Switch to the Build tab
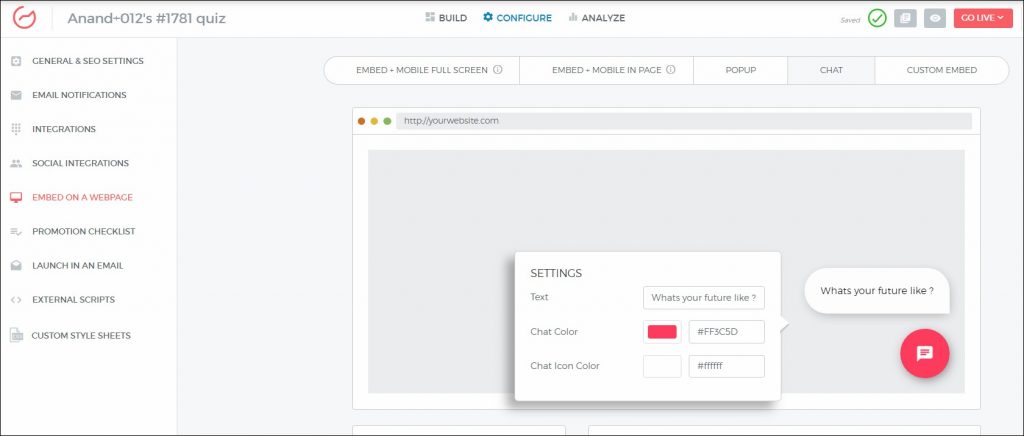This screenshot has width=1024, height=436. click(x=446, y=18)
